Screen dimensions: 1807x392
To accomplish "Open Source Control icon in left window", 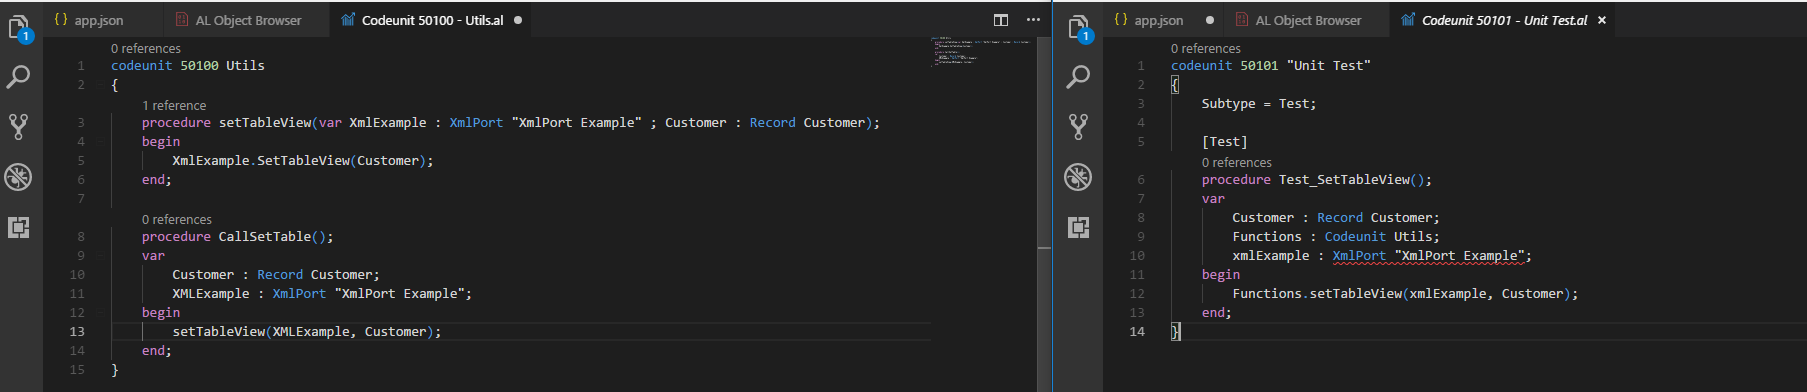I will tap(18, 126).
